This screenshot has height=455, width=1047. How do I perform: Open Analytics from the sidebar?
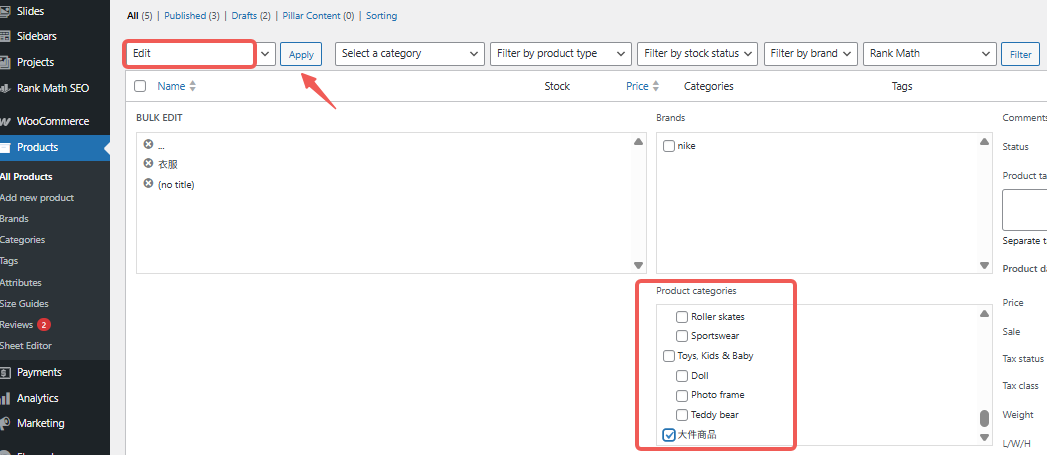click(x=37, y=398)
